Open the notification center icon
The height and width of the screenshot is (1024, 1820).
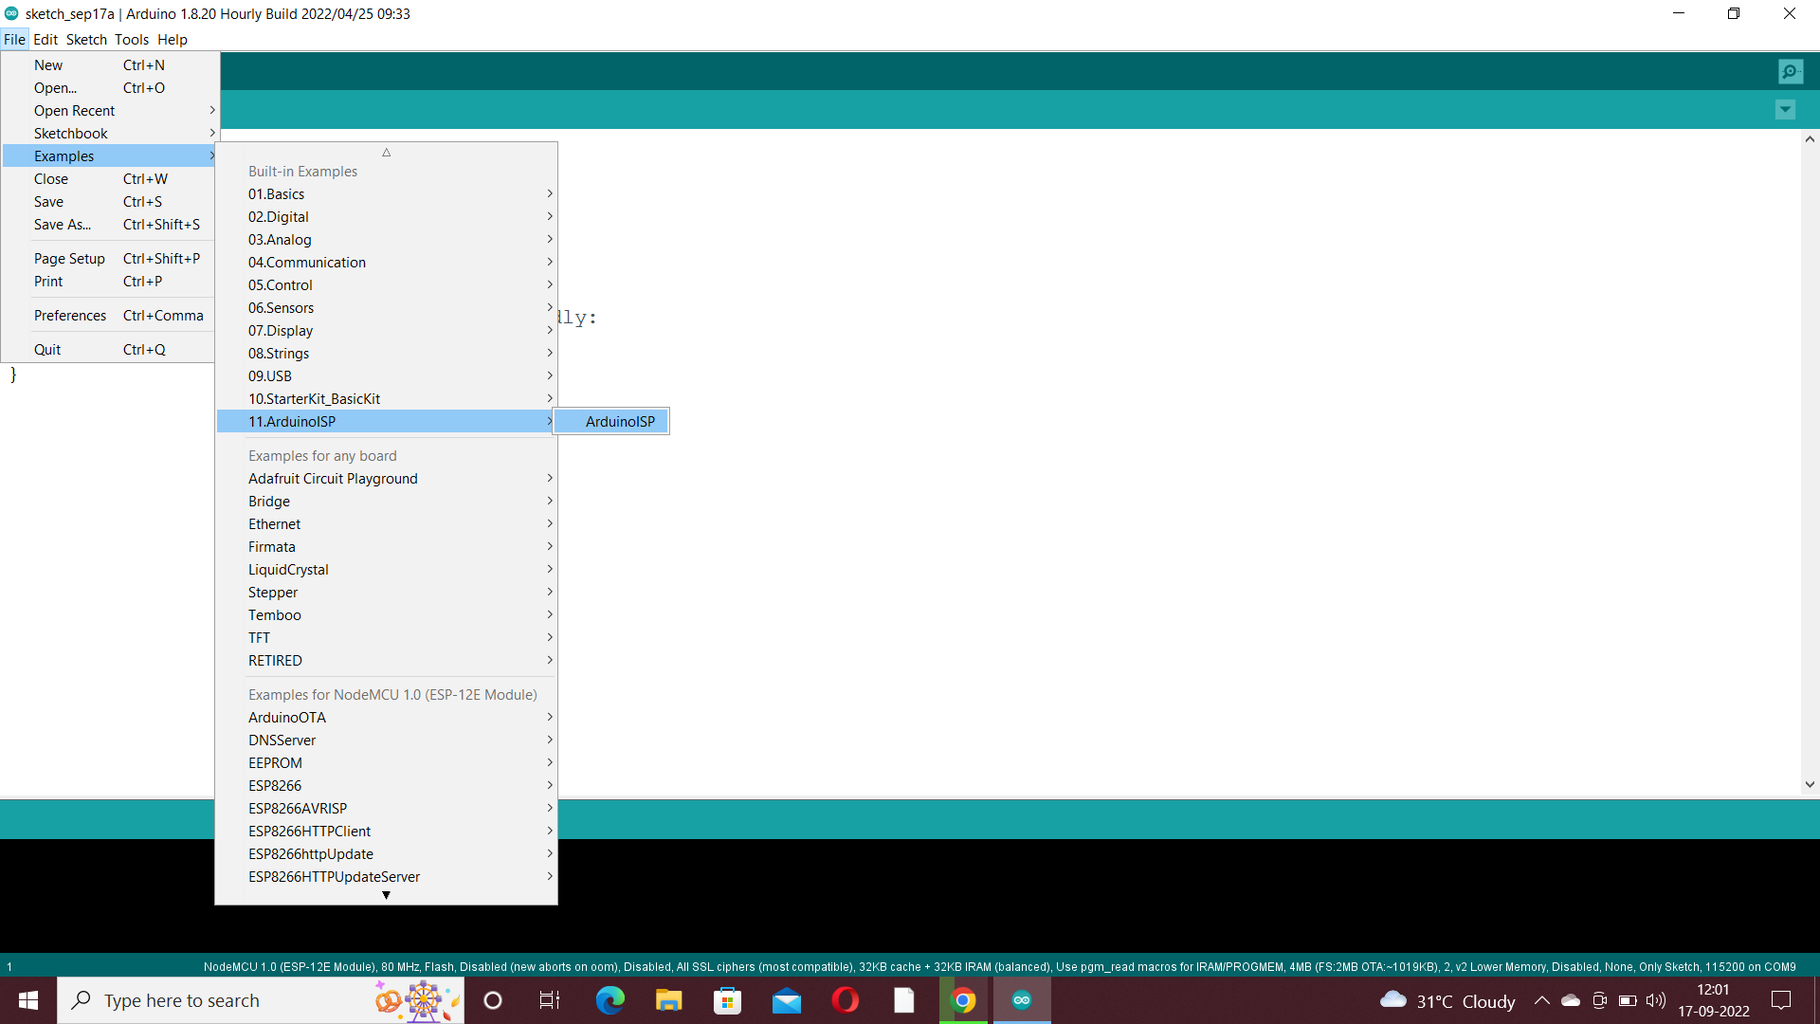tap(1781, 1000)
